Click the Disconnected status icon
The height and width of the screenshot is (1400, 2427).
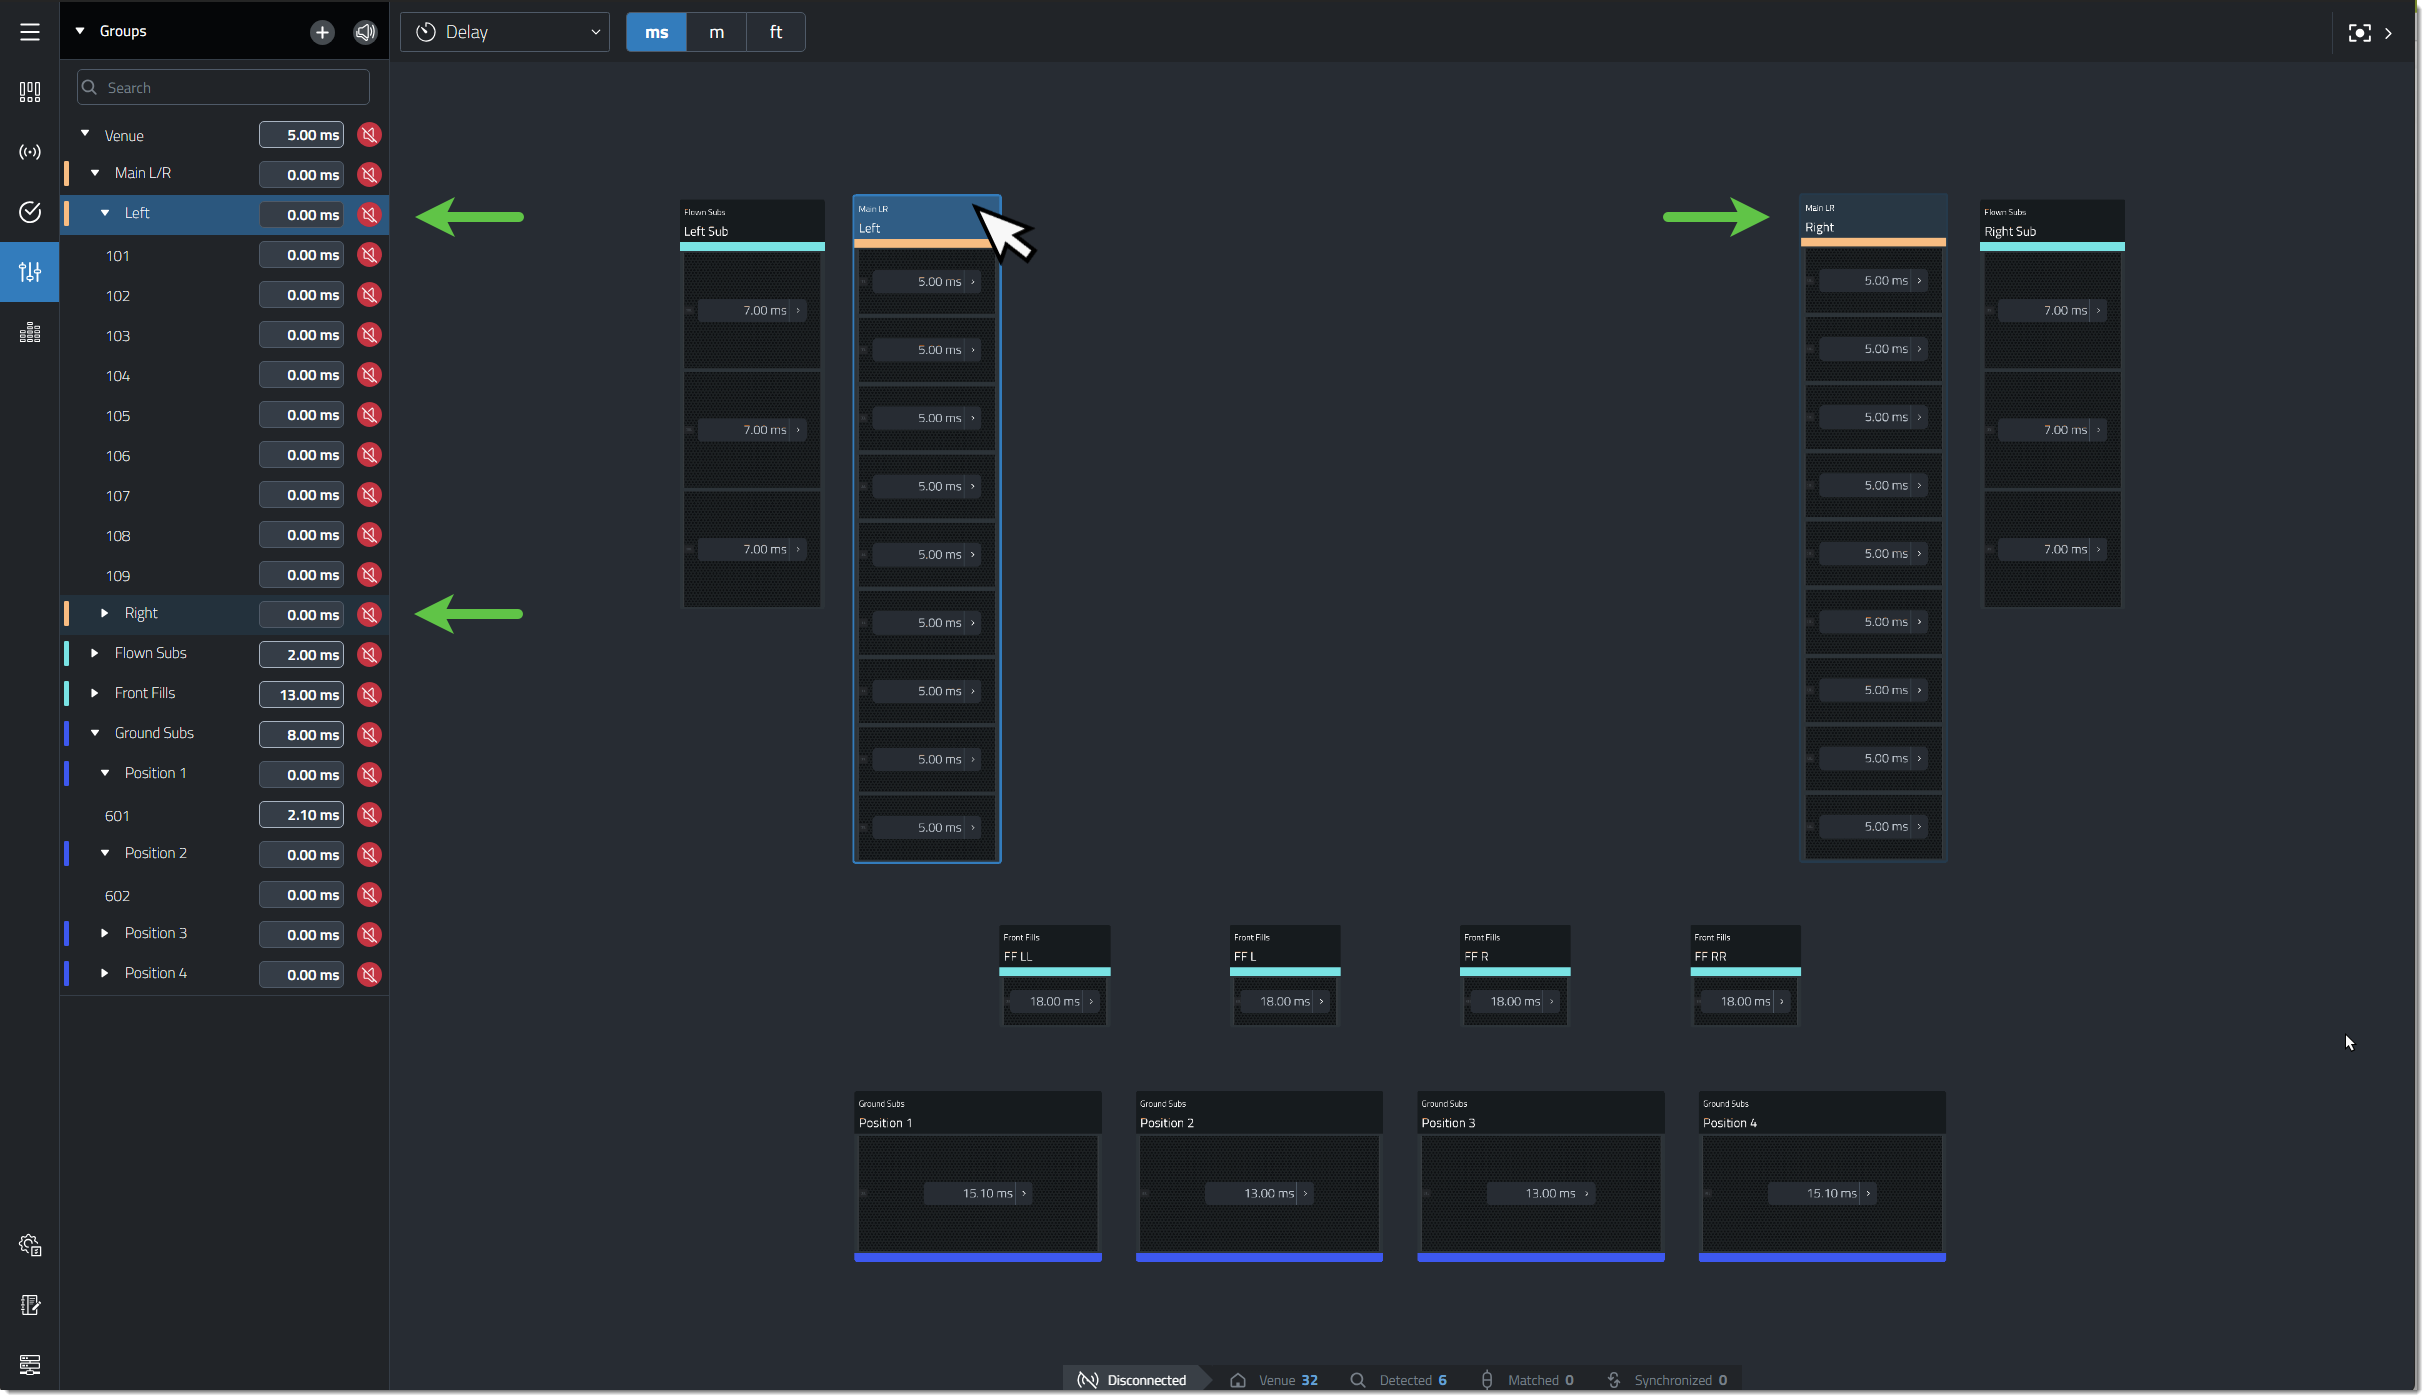pos(1087,1380)
